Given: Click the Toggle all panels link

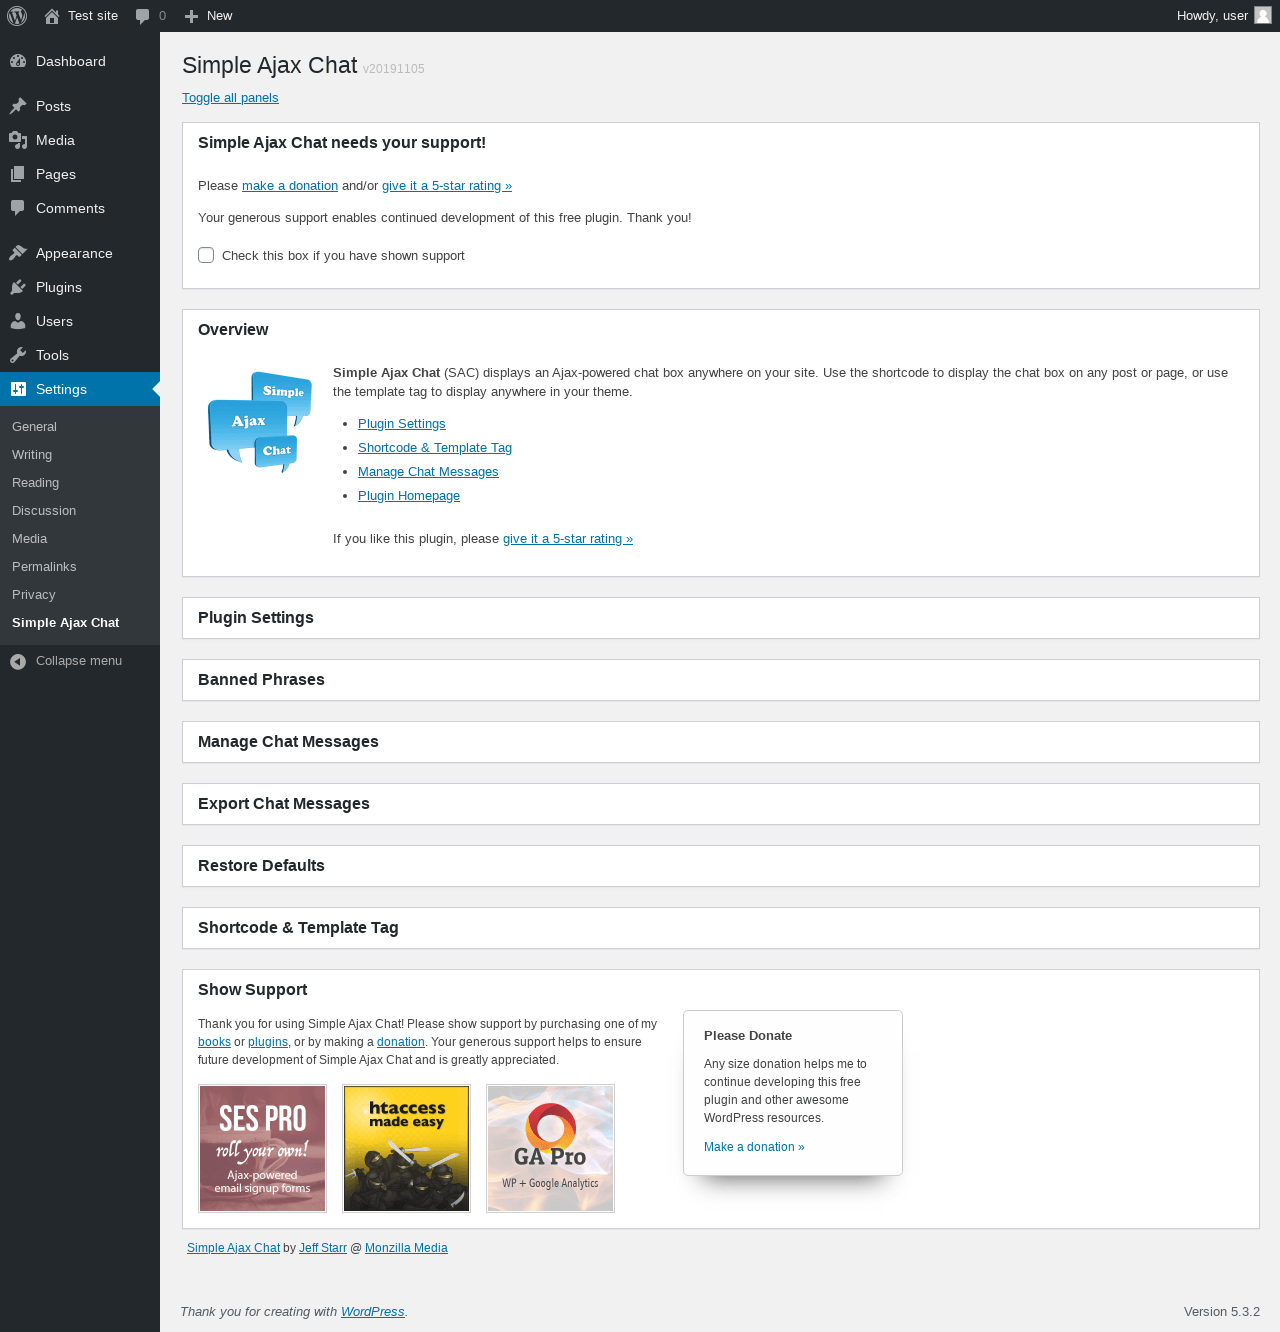Looking at the screenshot, I should tap(230, 98).
